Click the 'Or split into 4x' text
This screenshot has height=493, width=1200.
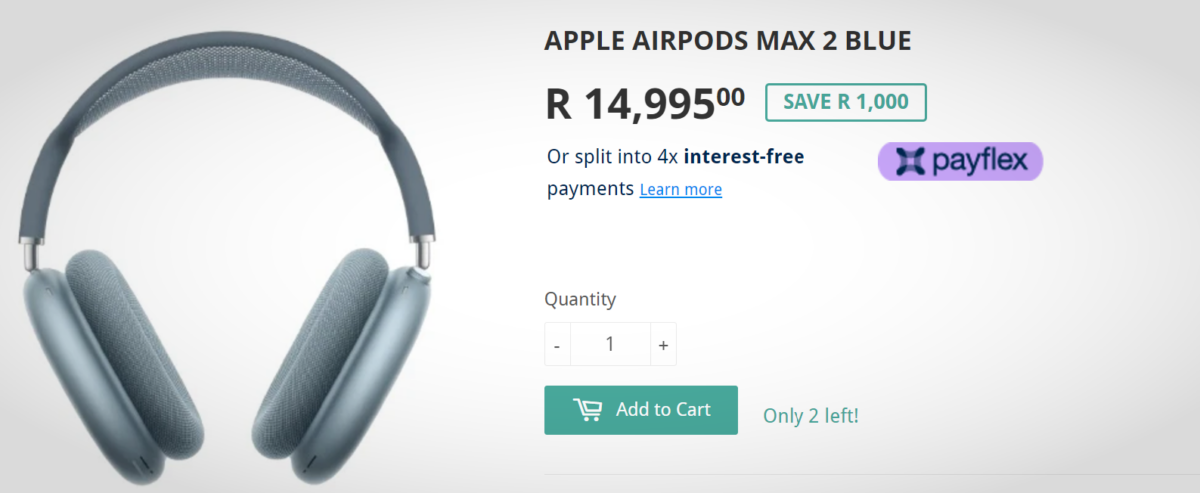tap(612, 156)
